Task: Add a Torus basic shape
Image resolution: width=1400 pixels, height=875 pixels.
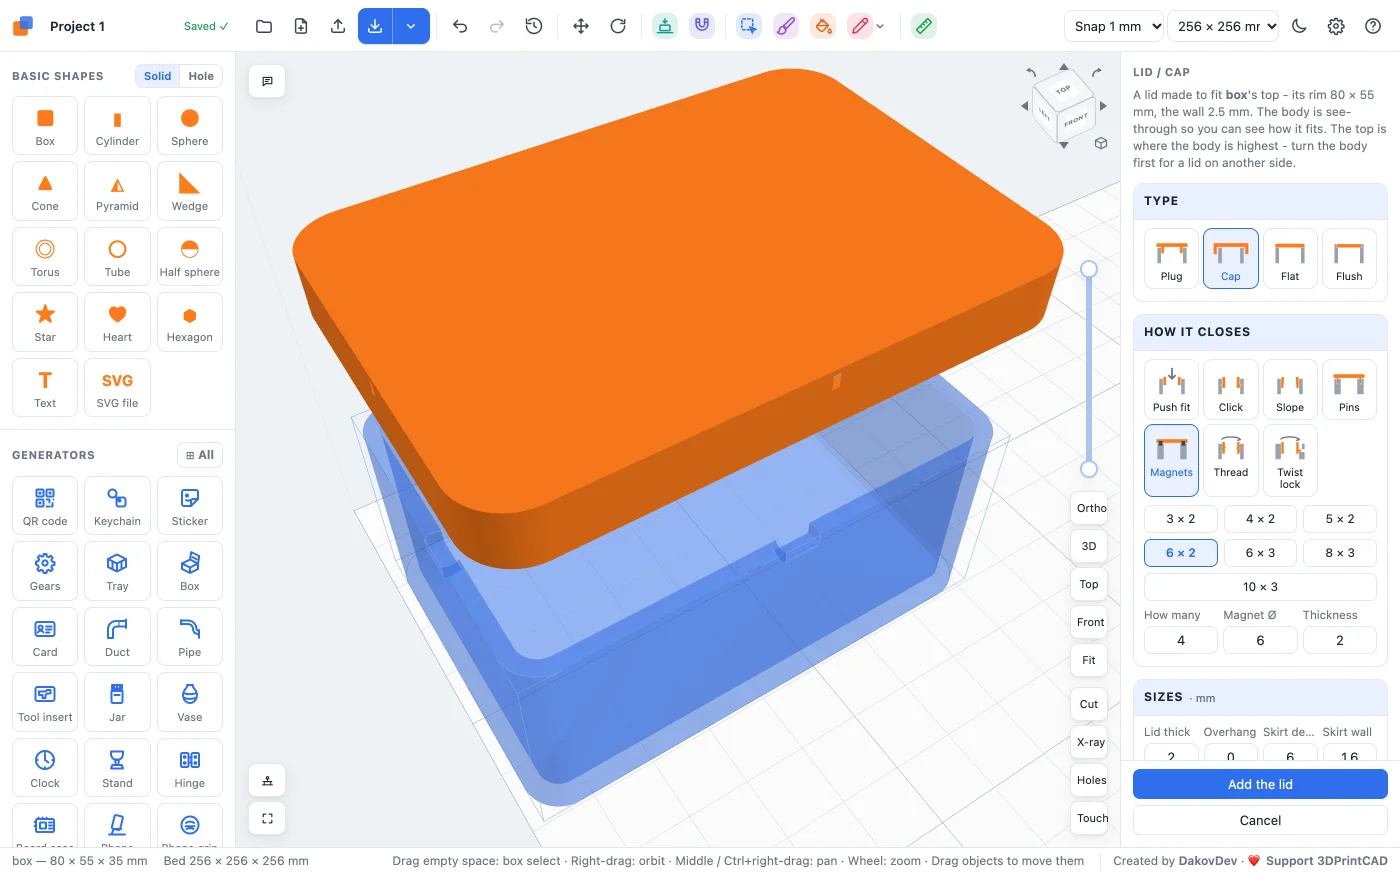Action: pos(45,257)
